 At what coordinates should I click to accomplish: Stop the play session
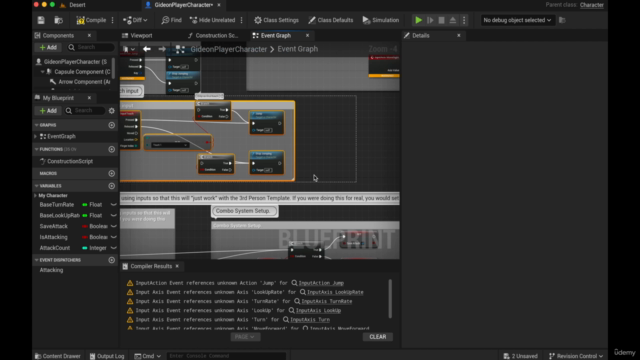pyautogui.click(x=441, y=20)
